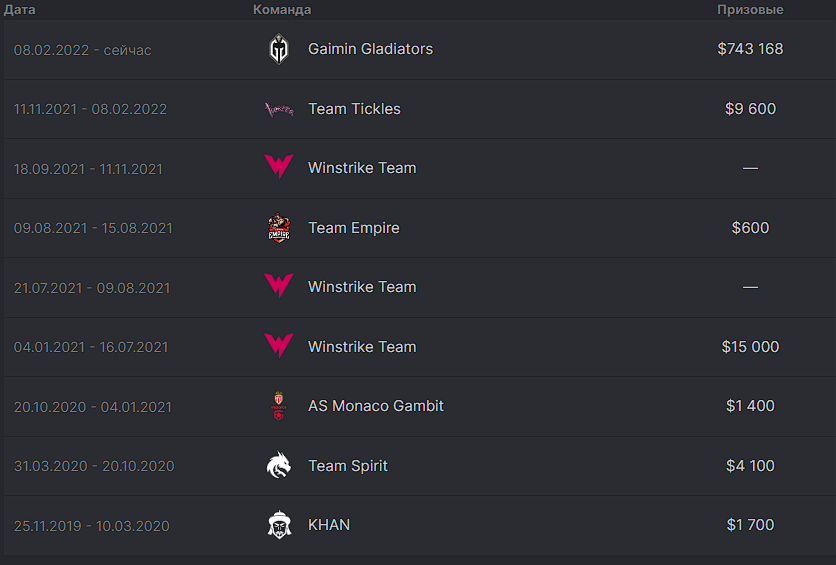
Task: Click Winstrike logo in 04.01.2021 row
Action: [279, 346]
